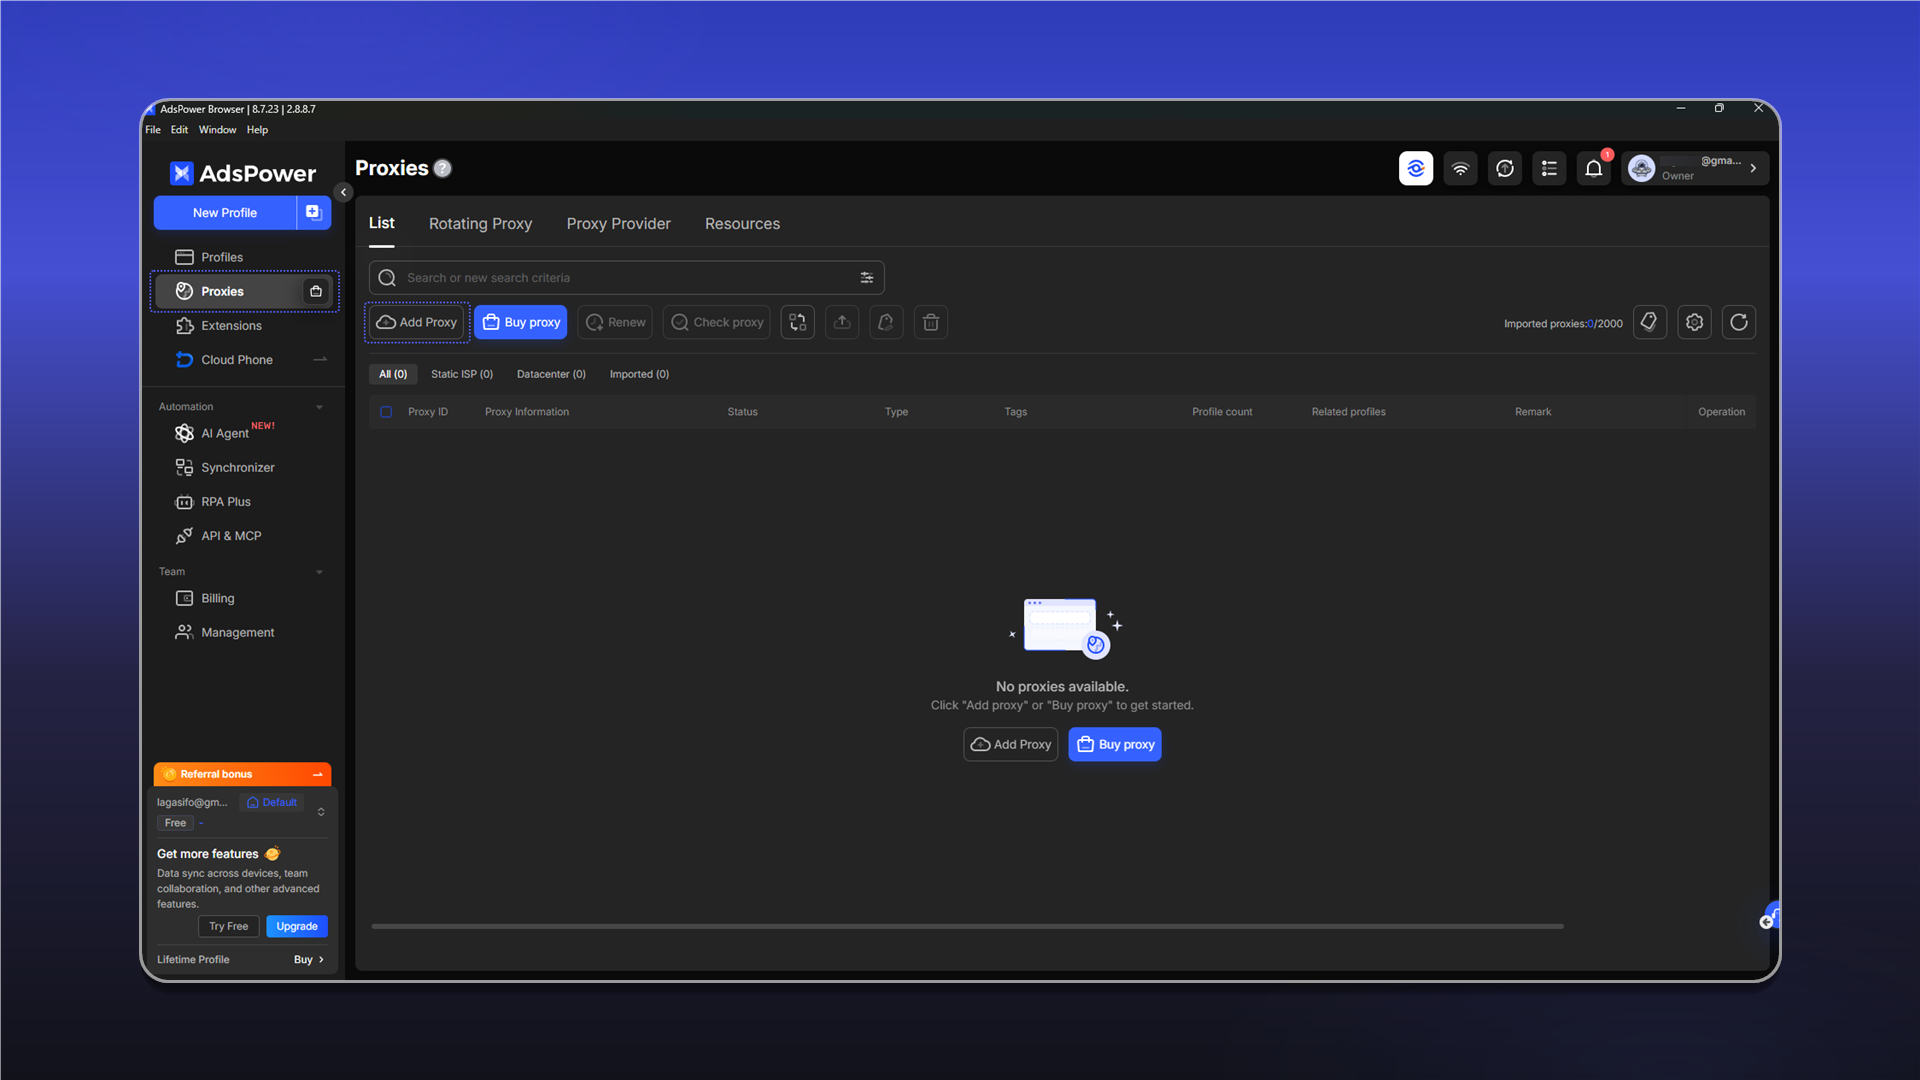The image size is (1920, 1080).
Task: Expand the Referral bonus banner arrow
Action: 318,774
